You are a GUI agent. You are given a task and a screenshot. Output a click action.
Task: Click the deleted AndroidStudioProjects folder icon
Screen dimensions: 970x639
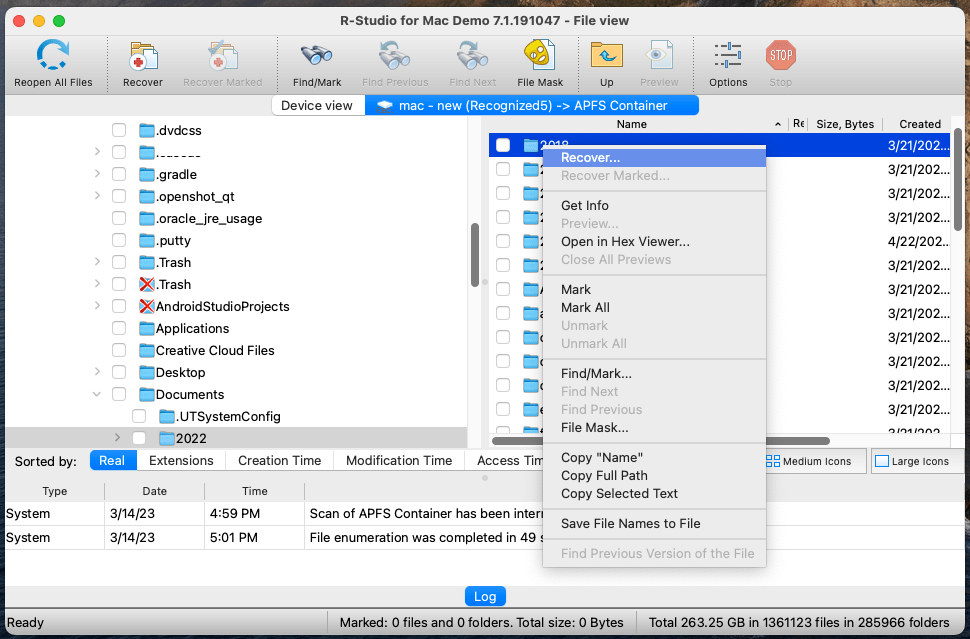pos(147,306)
